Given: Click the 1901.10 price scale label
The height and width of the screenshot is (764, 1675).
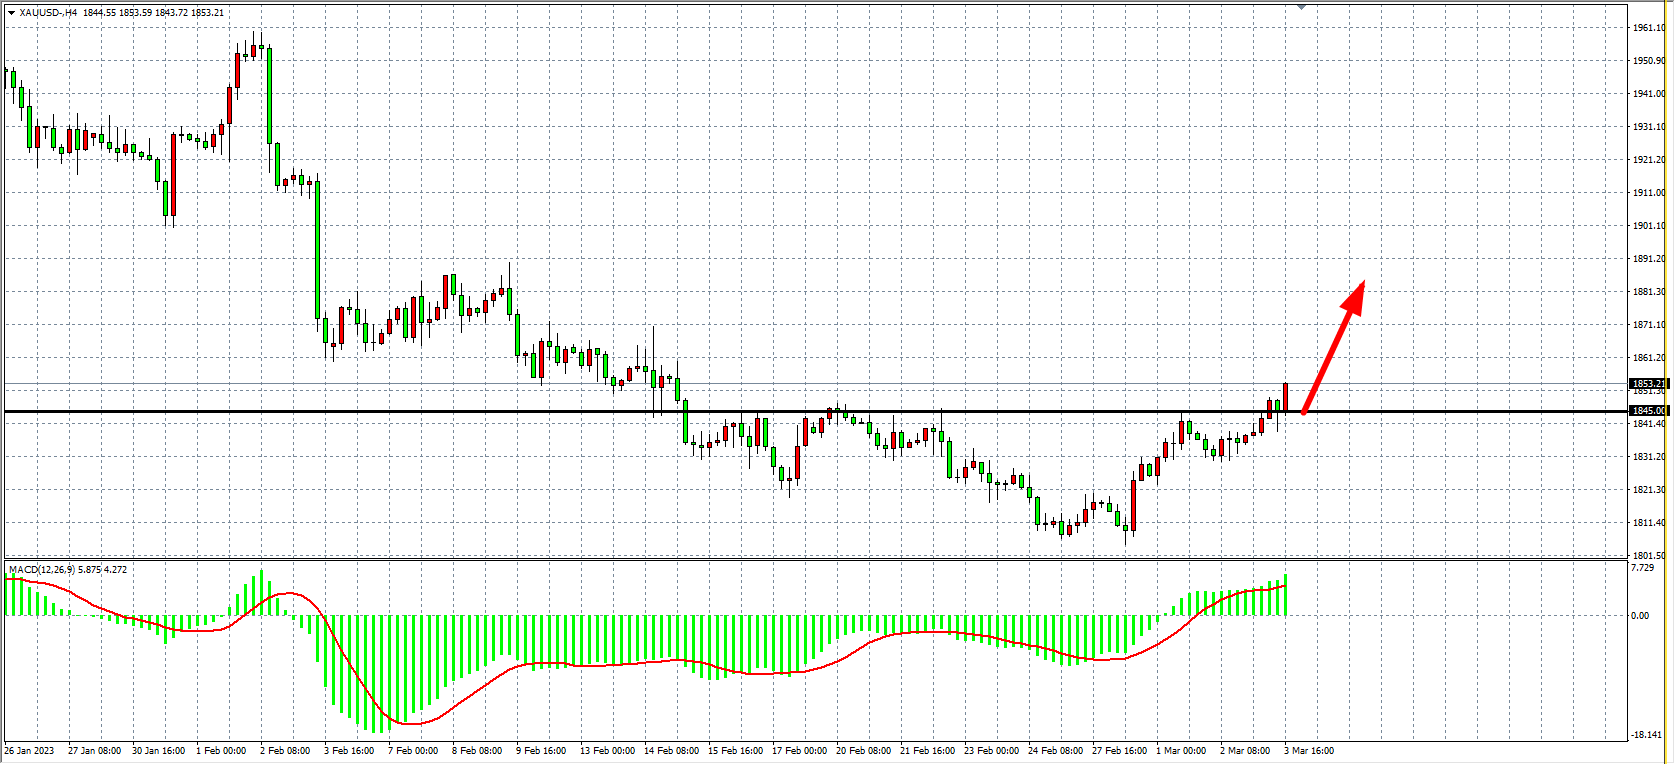Looking at the screenshot, I should point(1648,226).
